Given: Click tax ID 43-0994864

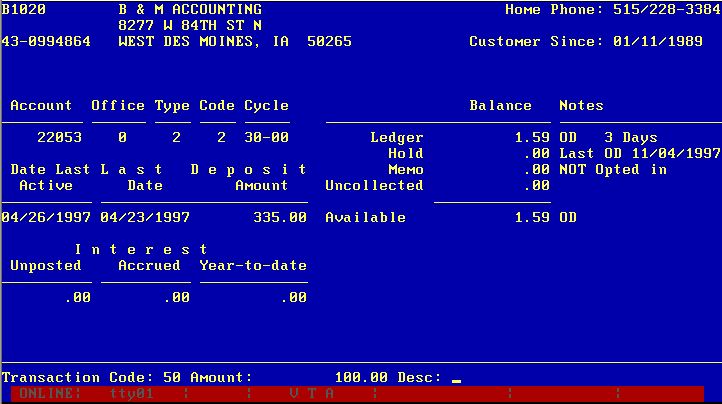Looking at the screenshot, I should pos(46,41).
